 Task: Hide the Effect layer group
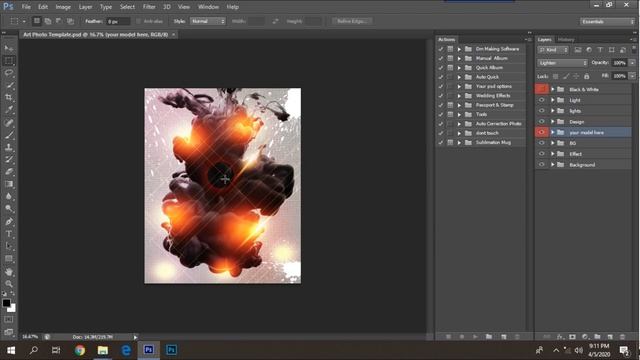coord(542,154)
